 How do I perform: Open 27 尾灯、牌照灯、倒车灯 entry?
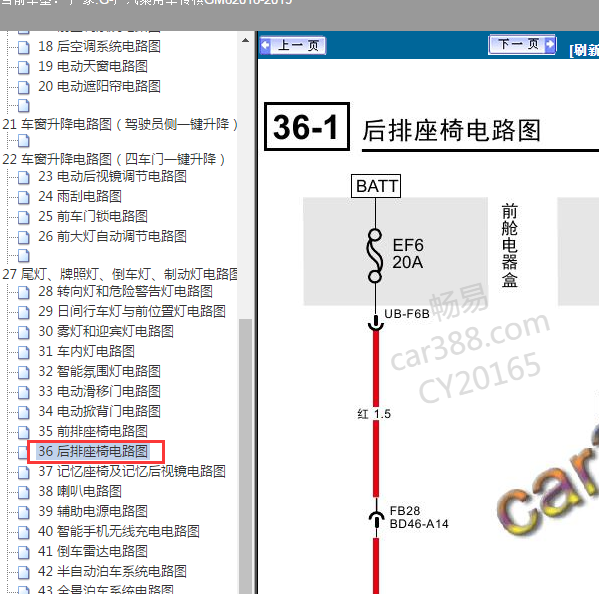[x=120, y=274]
